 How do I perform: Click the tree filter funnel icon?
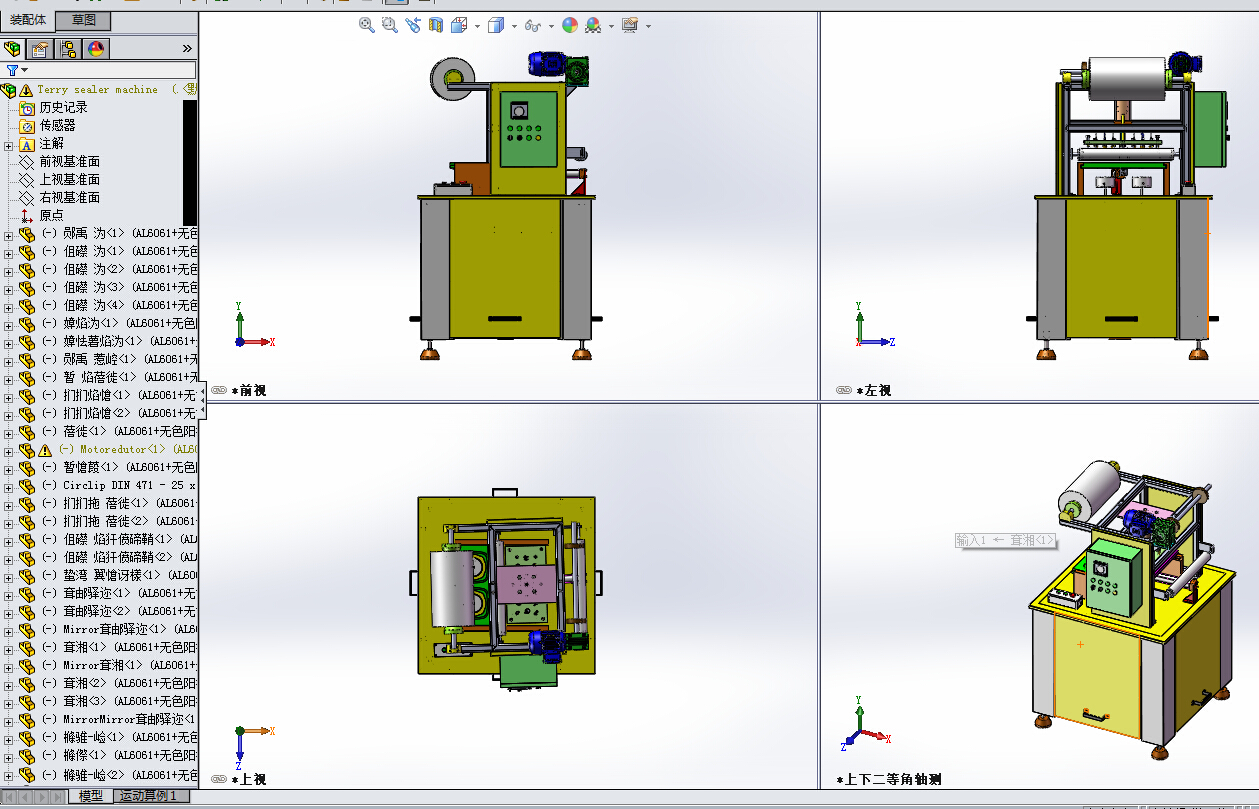coord(12,70)
